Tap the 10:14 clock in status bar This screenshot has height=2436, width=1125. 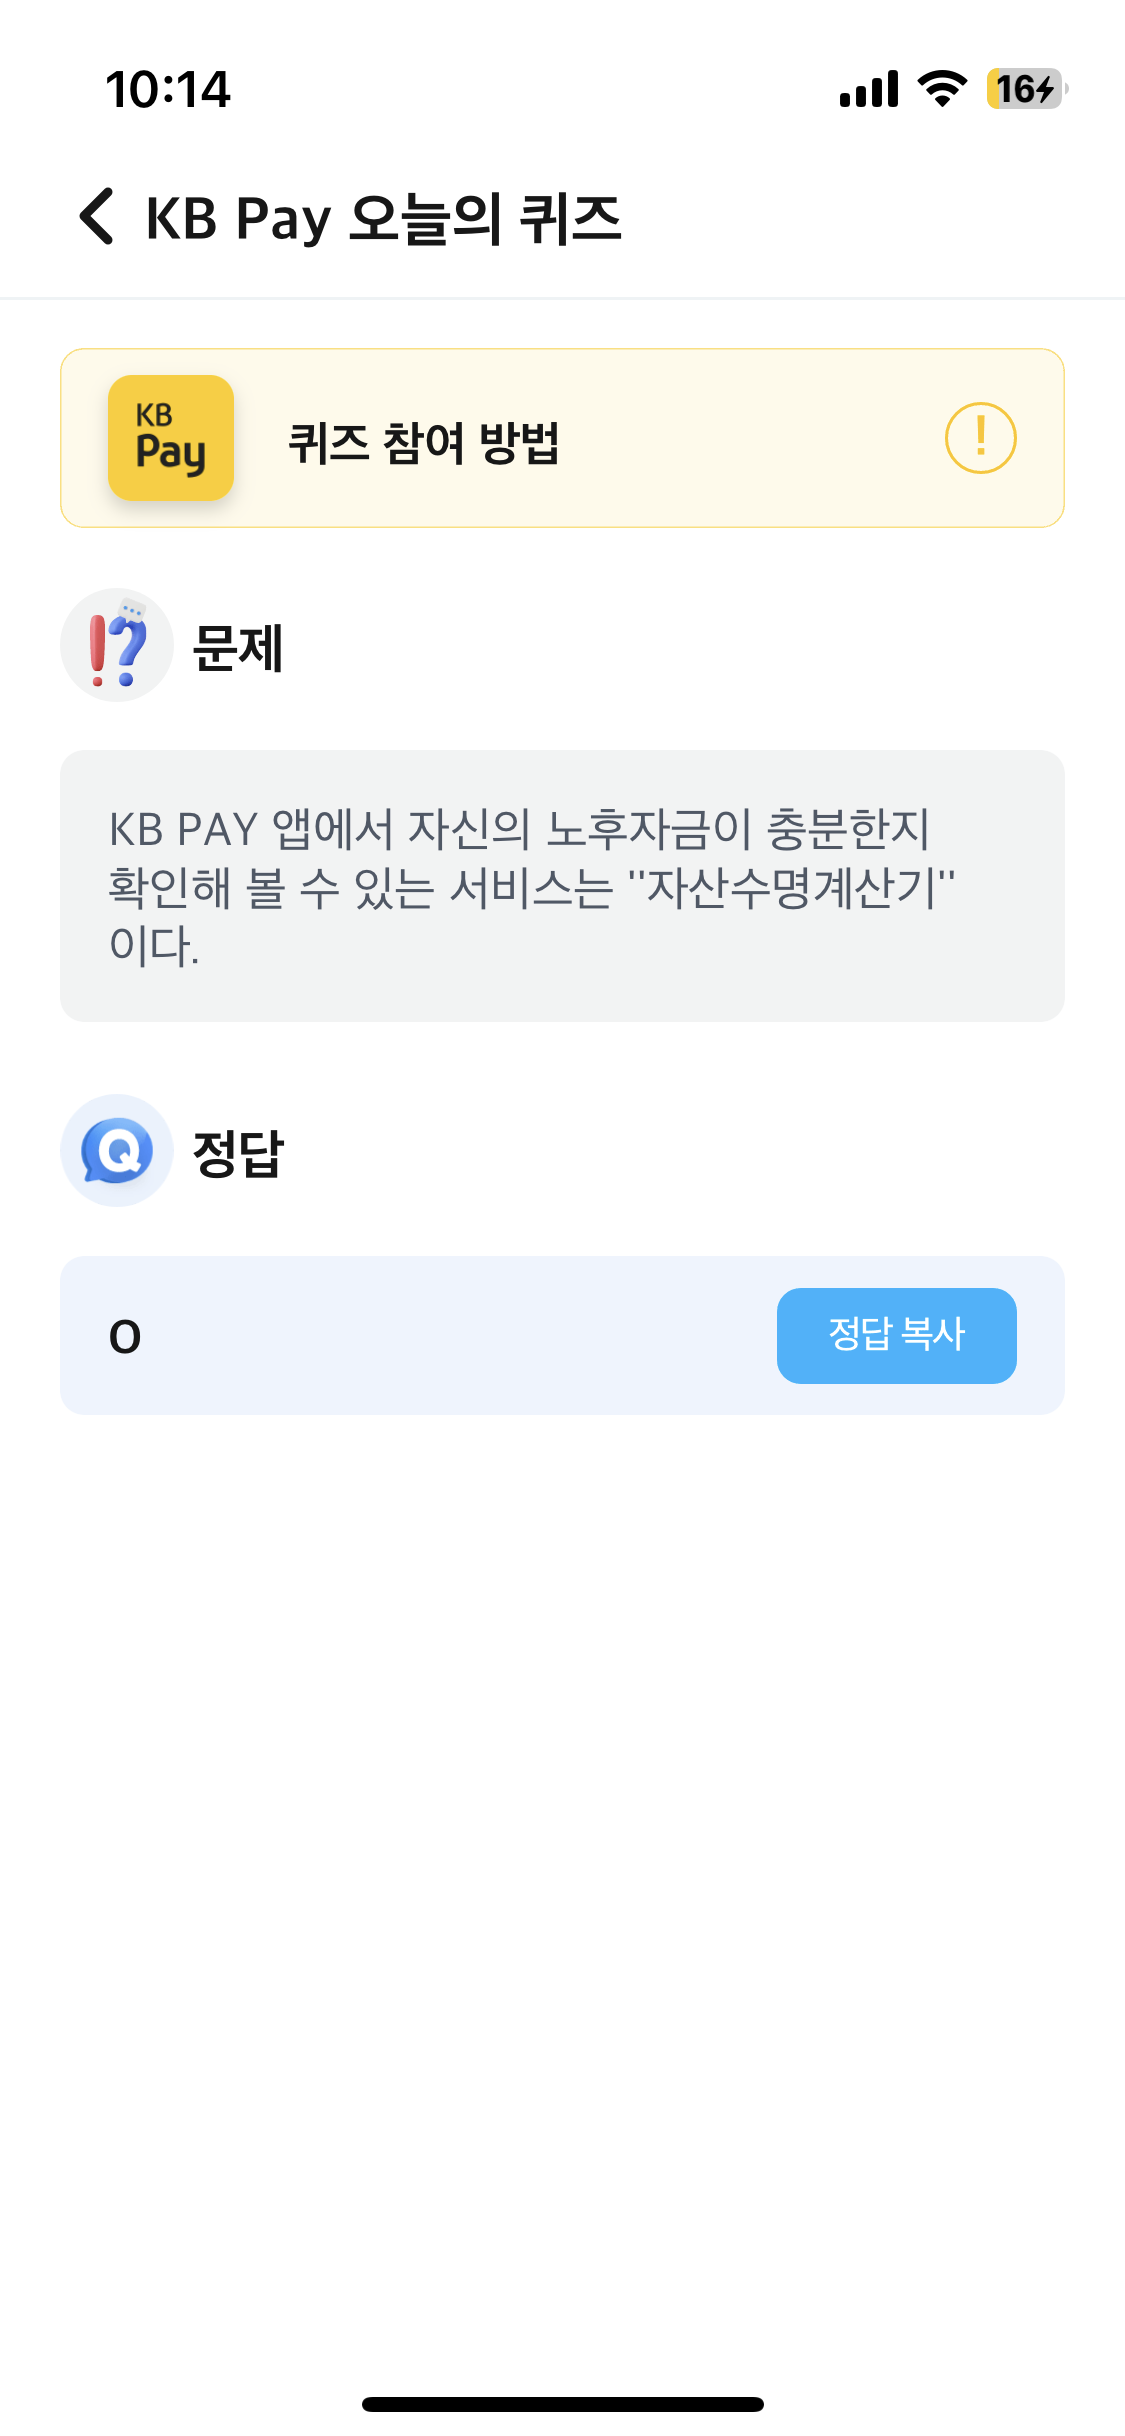pos(168,89)
